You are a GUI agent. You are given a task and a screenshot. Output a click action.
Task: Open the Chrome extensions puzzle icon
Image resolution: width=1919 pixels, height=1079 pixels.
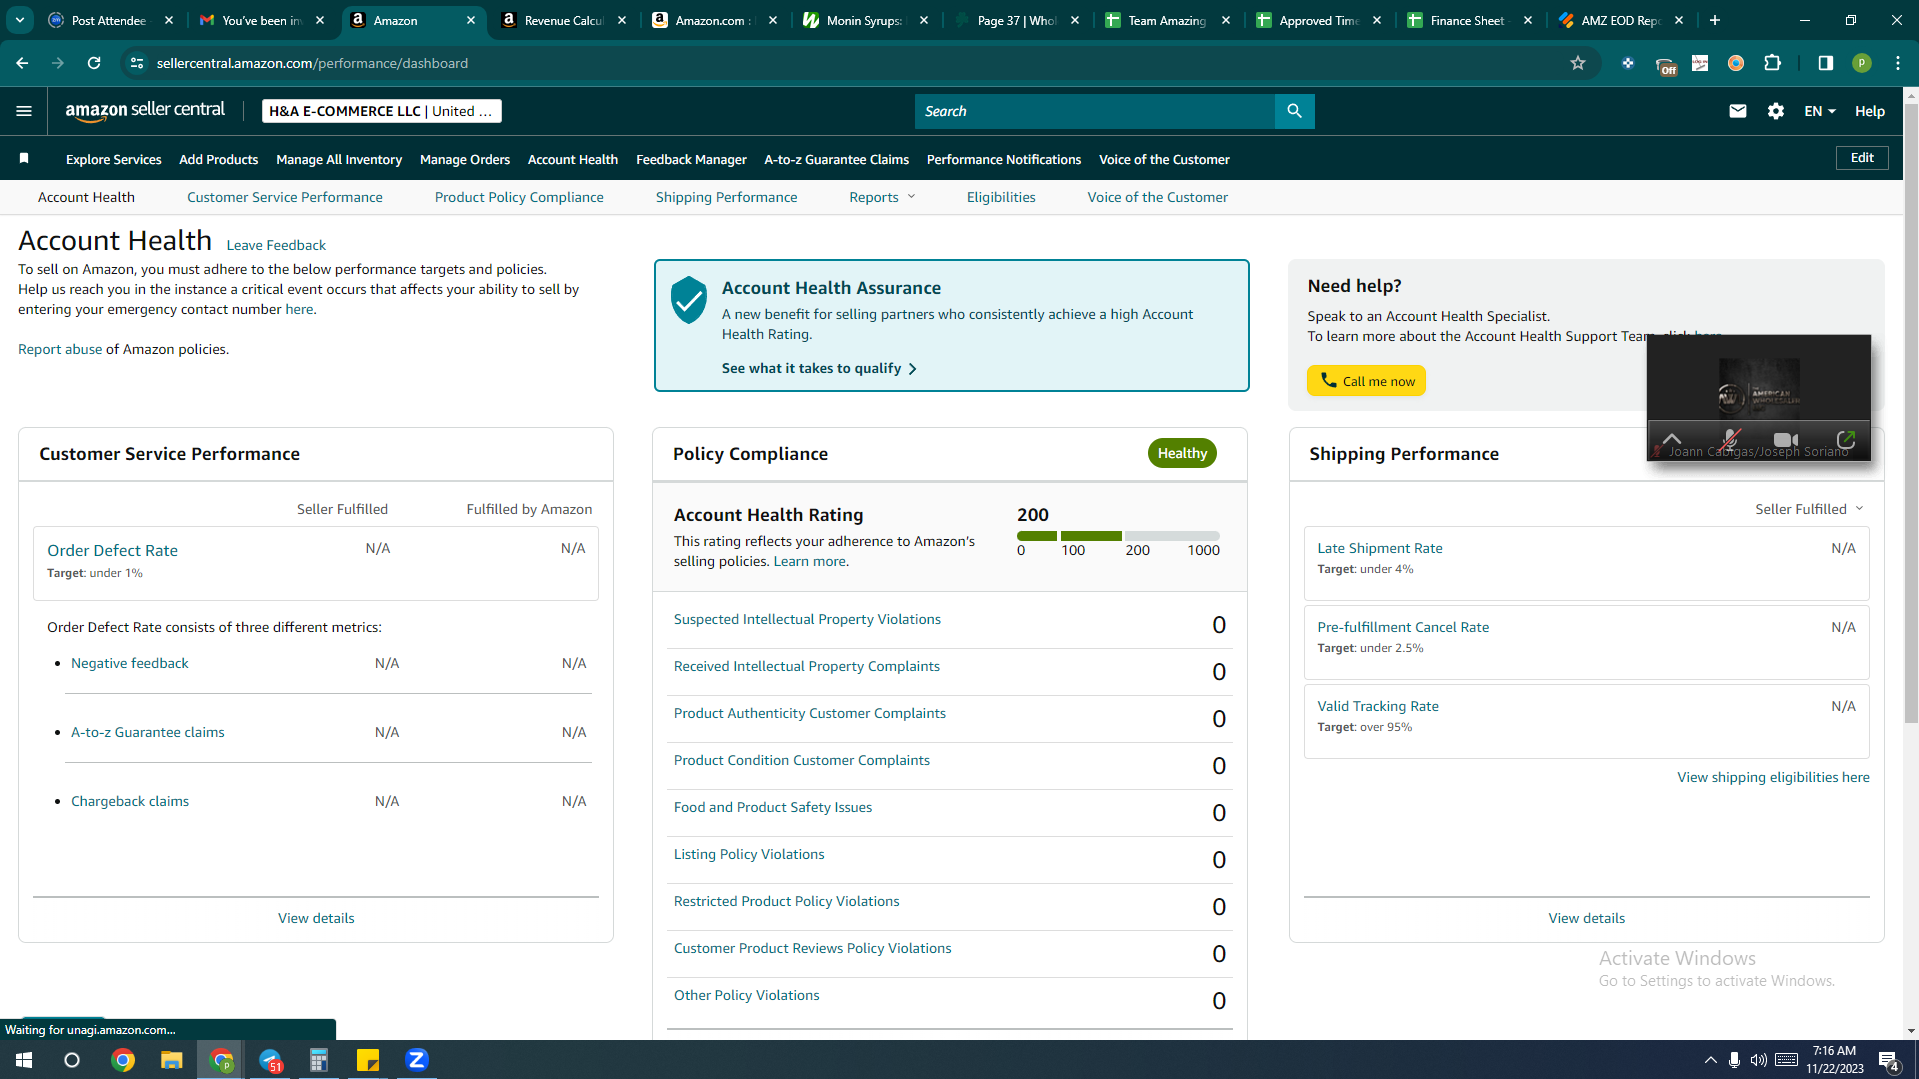[x=1773, y=63]
